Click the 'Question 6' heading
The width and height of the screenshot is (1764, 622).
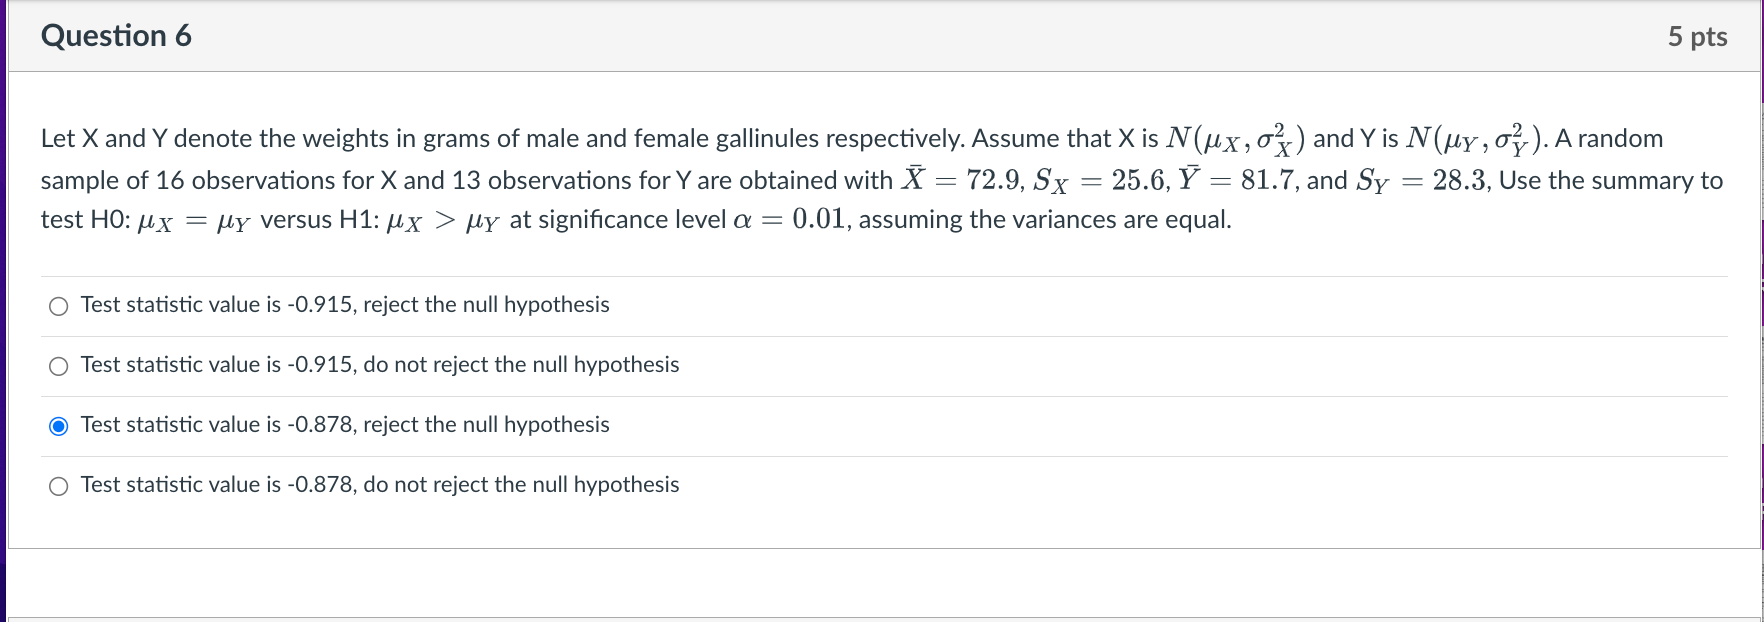[x=116, y=36]
